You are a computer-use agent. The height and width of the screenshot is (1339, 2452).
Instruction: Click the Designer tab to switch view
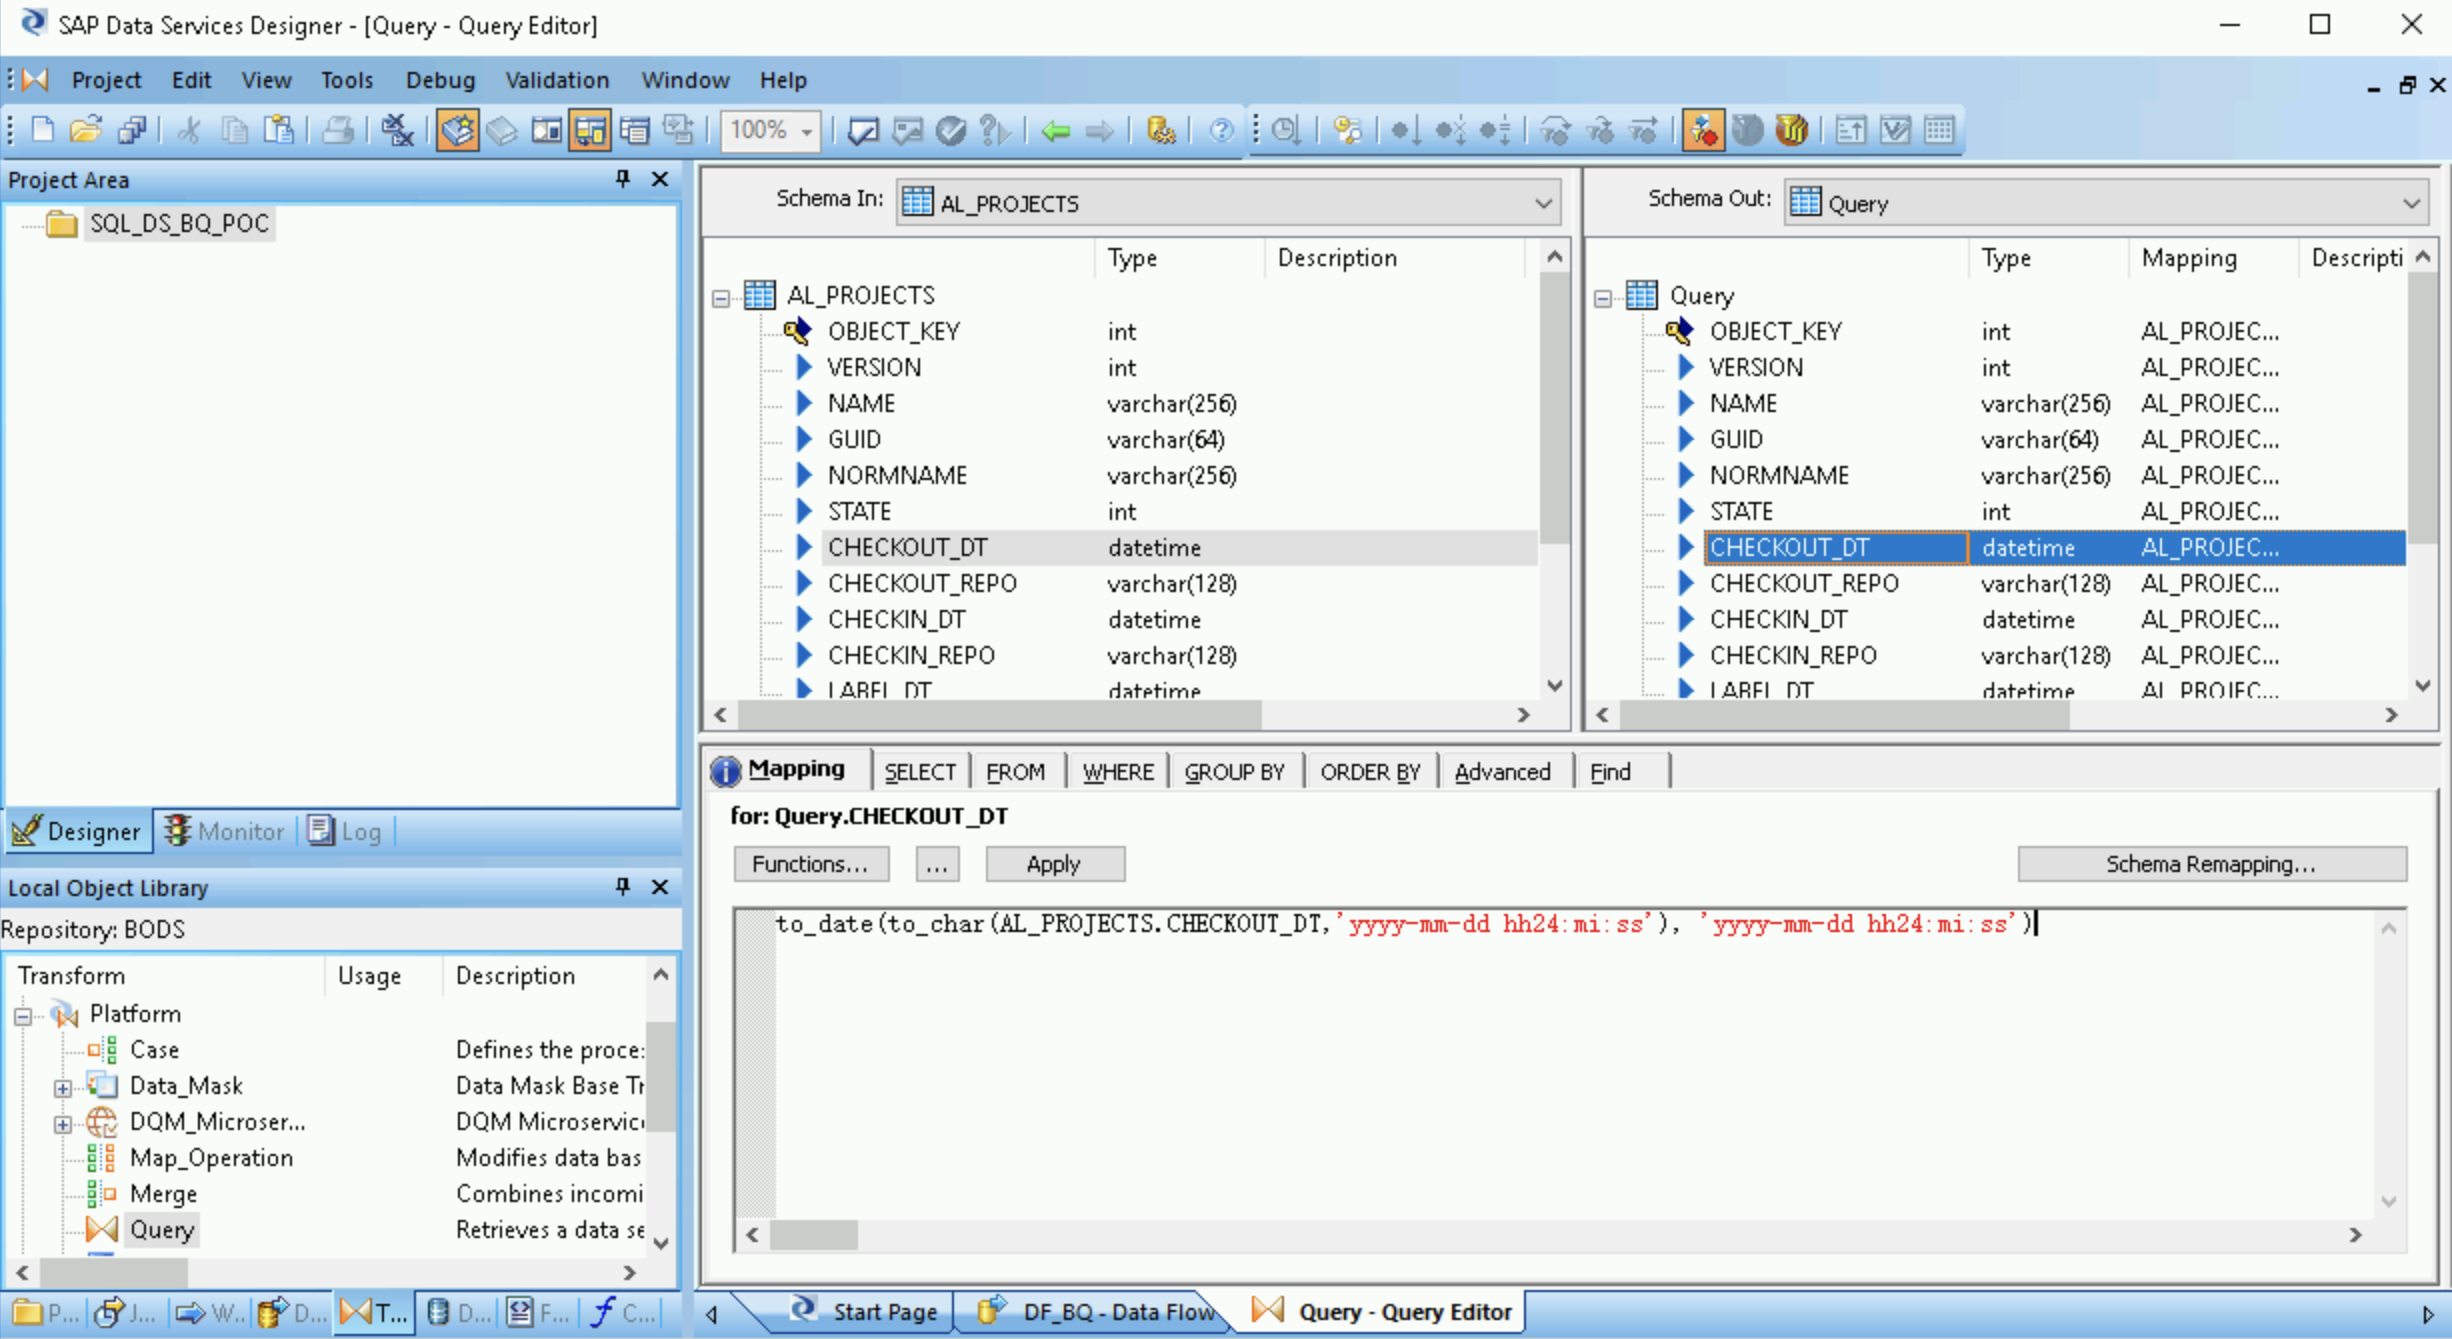click(x=78, y=829)
